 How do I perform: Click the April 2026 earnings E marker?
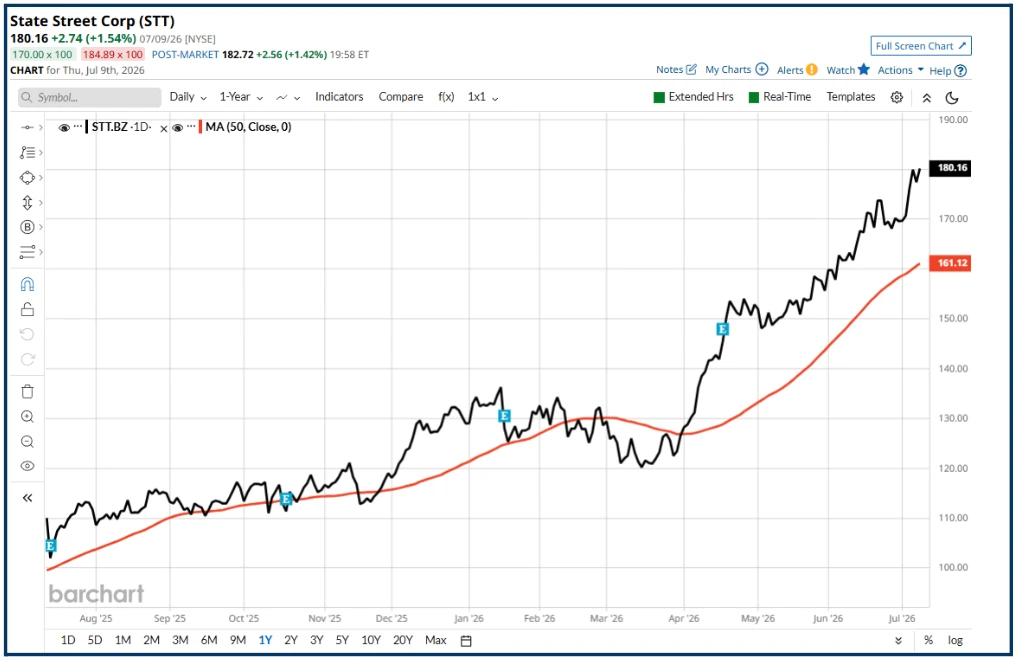pos(722,329)
